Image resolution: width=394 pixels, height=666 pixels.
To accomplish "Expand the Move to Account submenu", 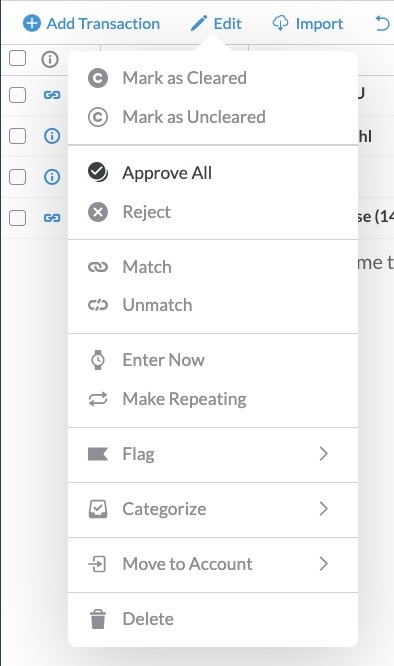I will coord(213,564).
